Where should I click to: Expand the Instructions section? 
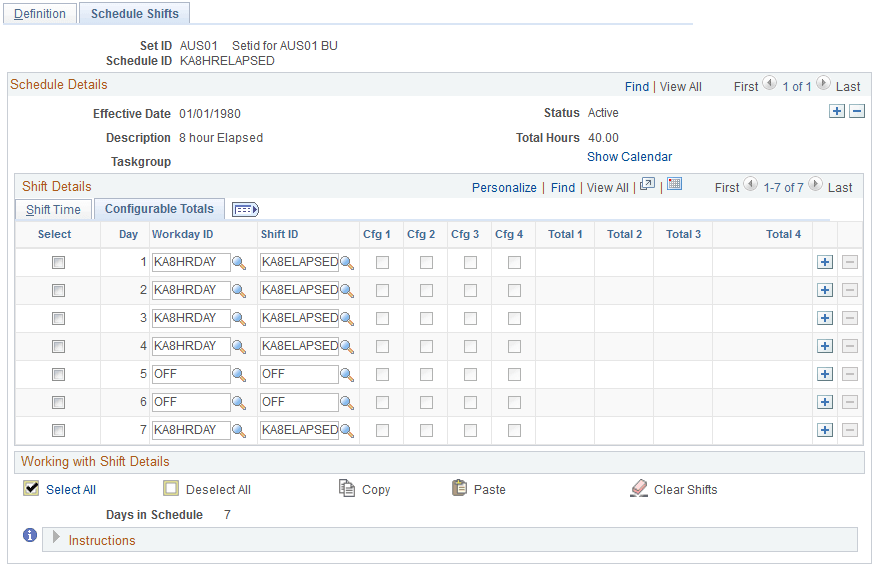pos(56,537)
